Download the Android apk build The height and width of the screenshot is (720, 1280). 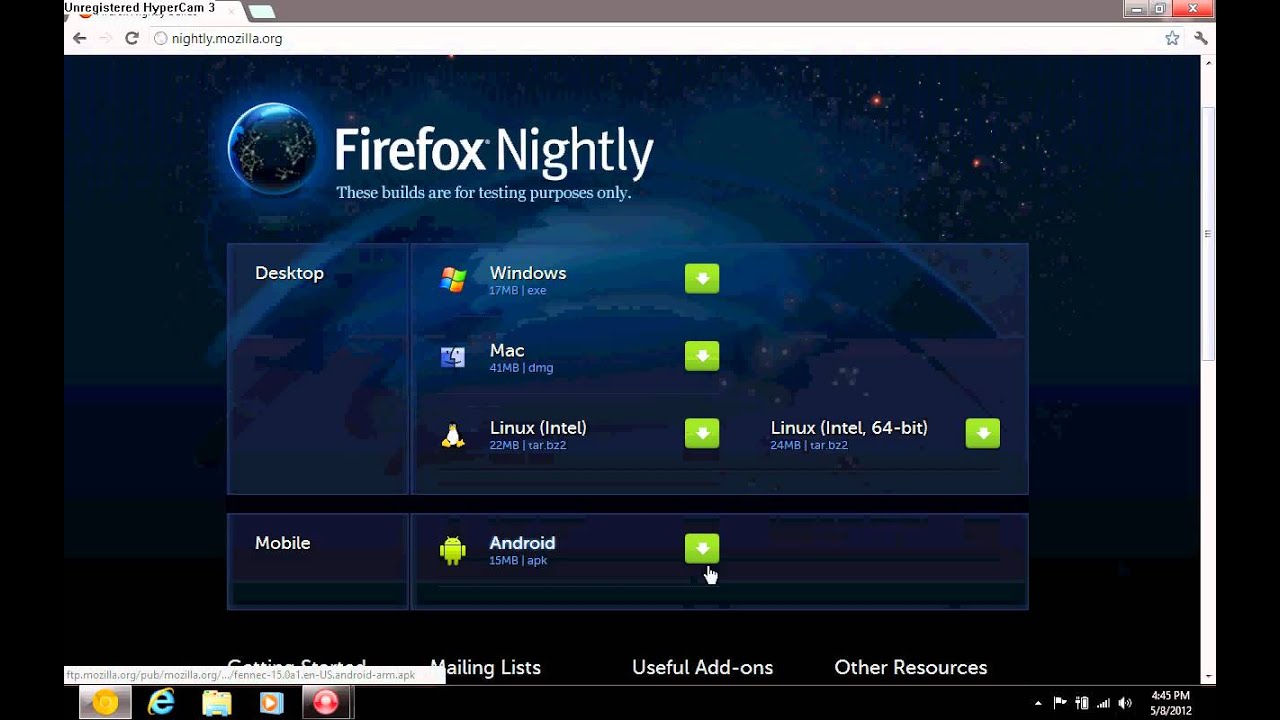(702, 548)
